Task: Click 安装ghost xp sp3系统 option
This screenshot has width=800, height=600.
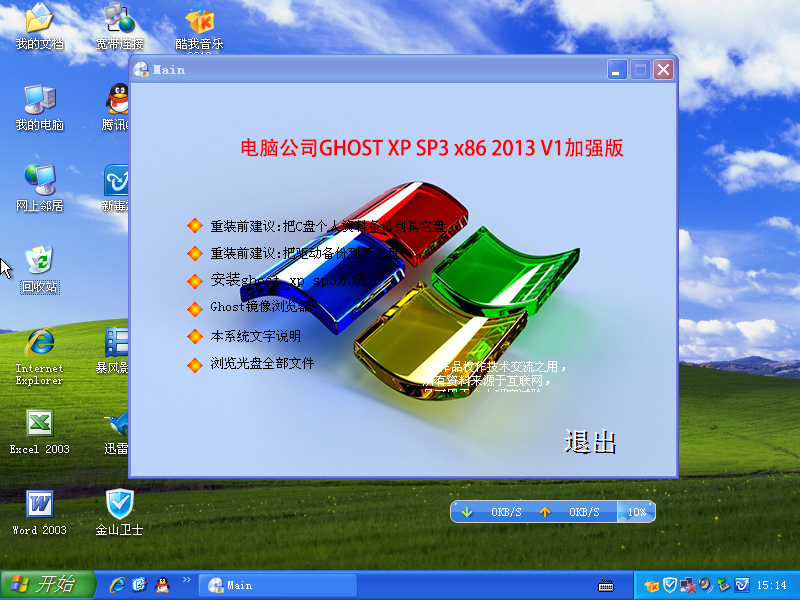Action: (x=288, y=280)
